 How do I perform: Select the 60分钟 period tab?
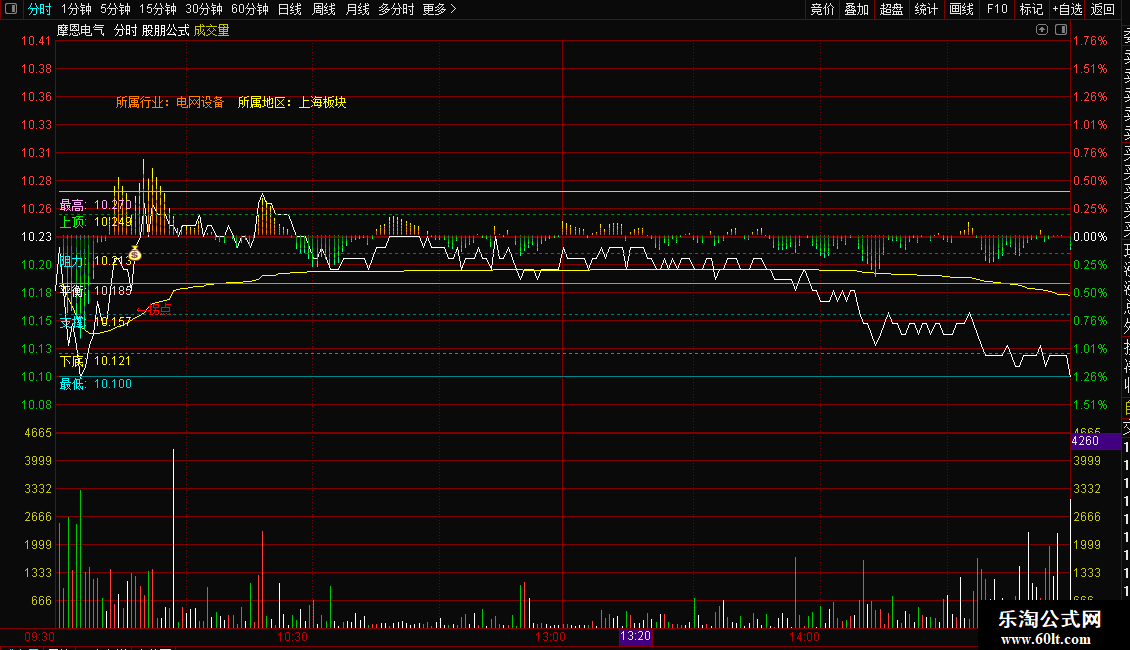tap(250, 9)
